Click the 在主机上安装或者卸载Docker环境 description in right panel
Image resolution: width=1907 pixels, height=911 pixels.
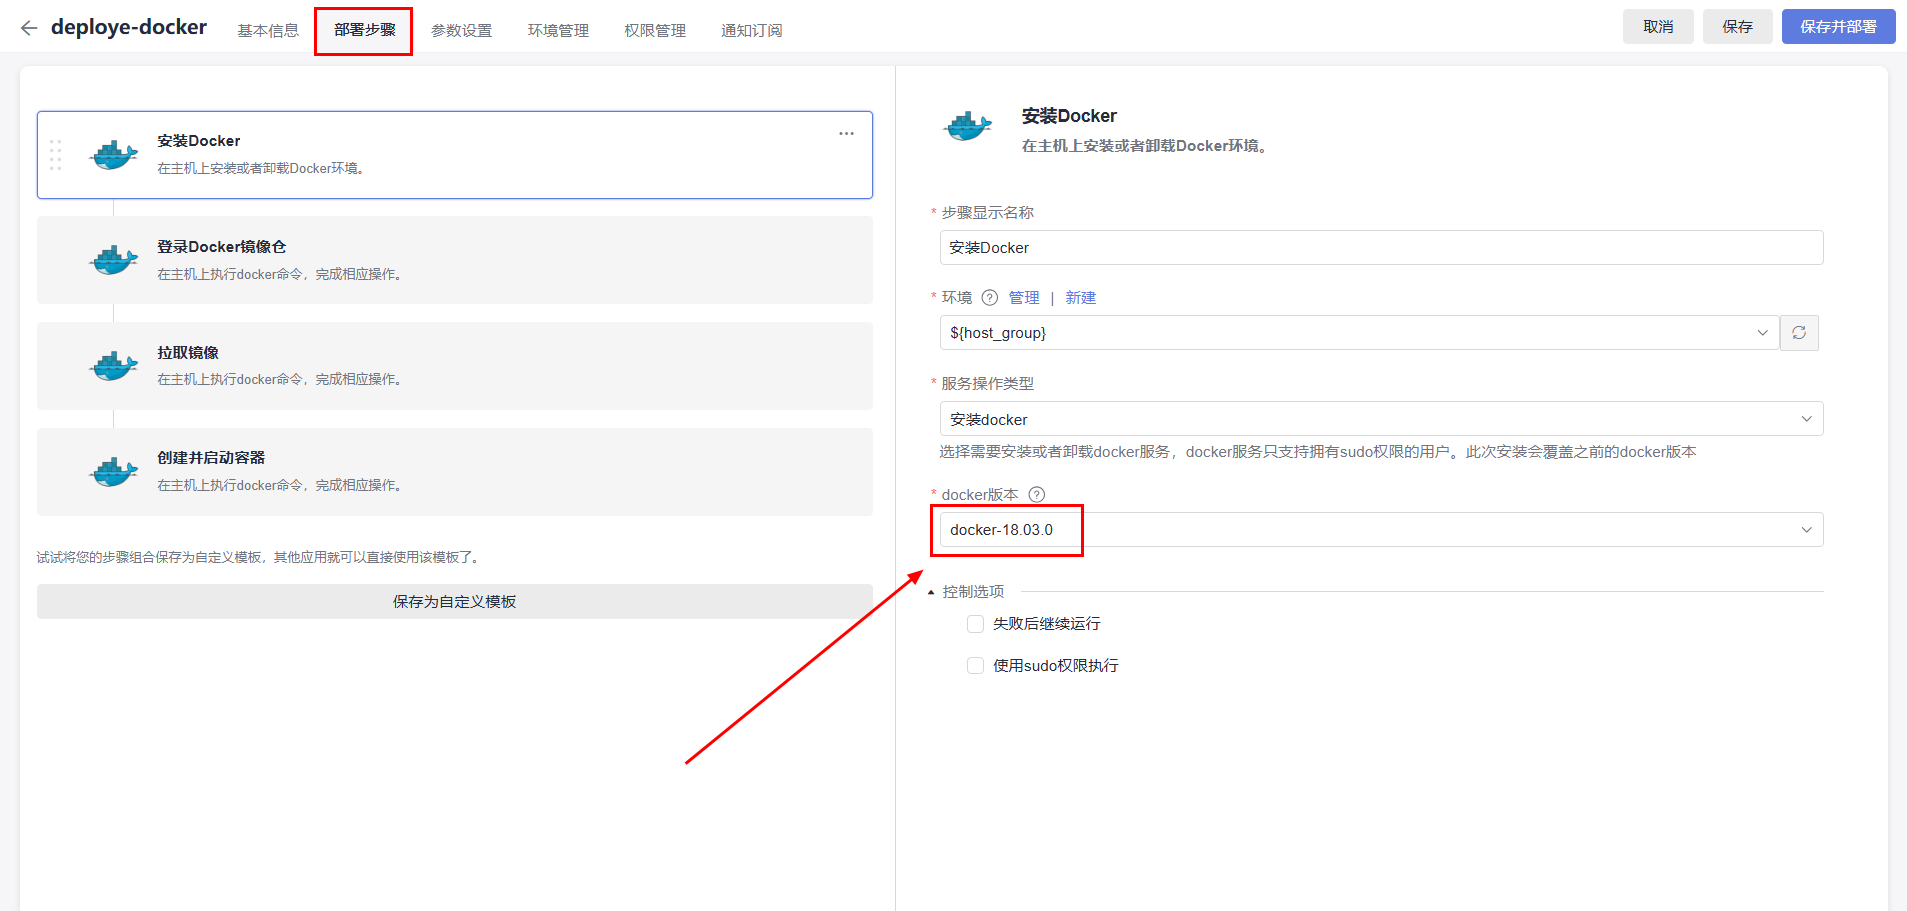point(1145,146)
